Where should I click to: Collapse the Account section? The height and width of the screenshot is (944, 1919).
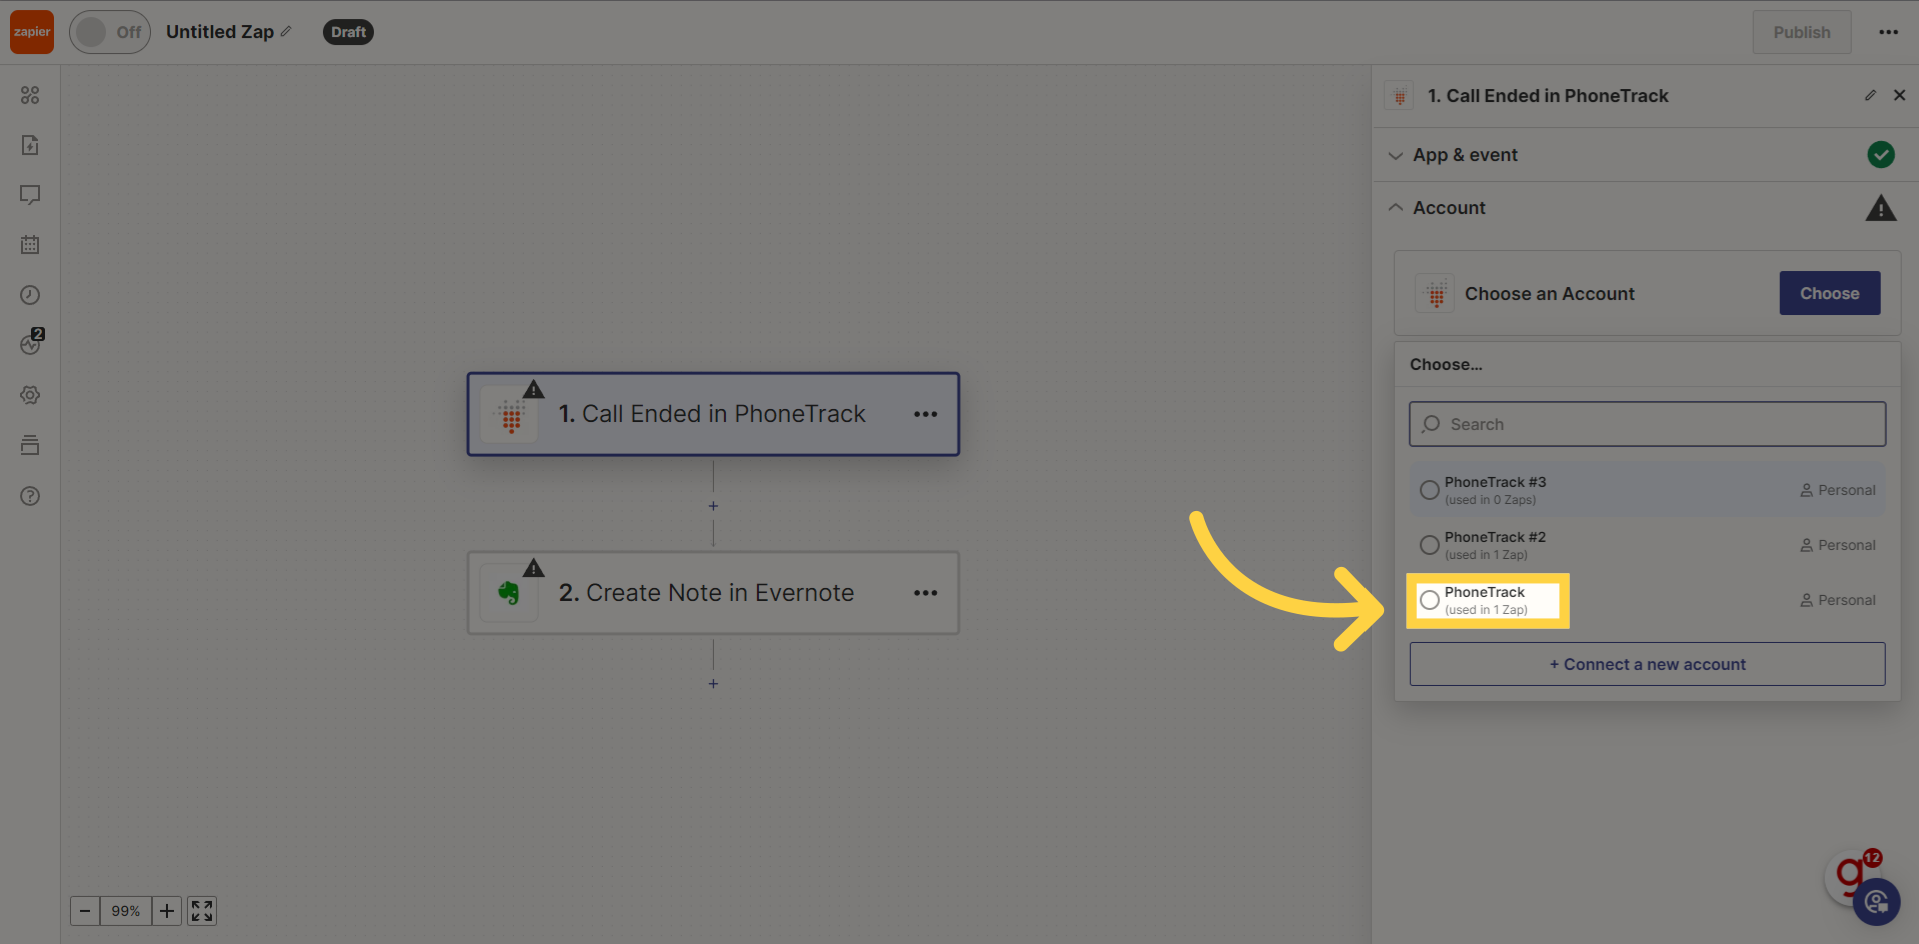pos(1645,208)
